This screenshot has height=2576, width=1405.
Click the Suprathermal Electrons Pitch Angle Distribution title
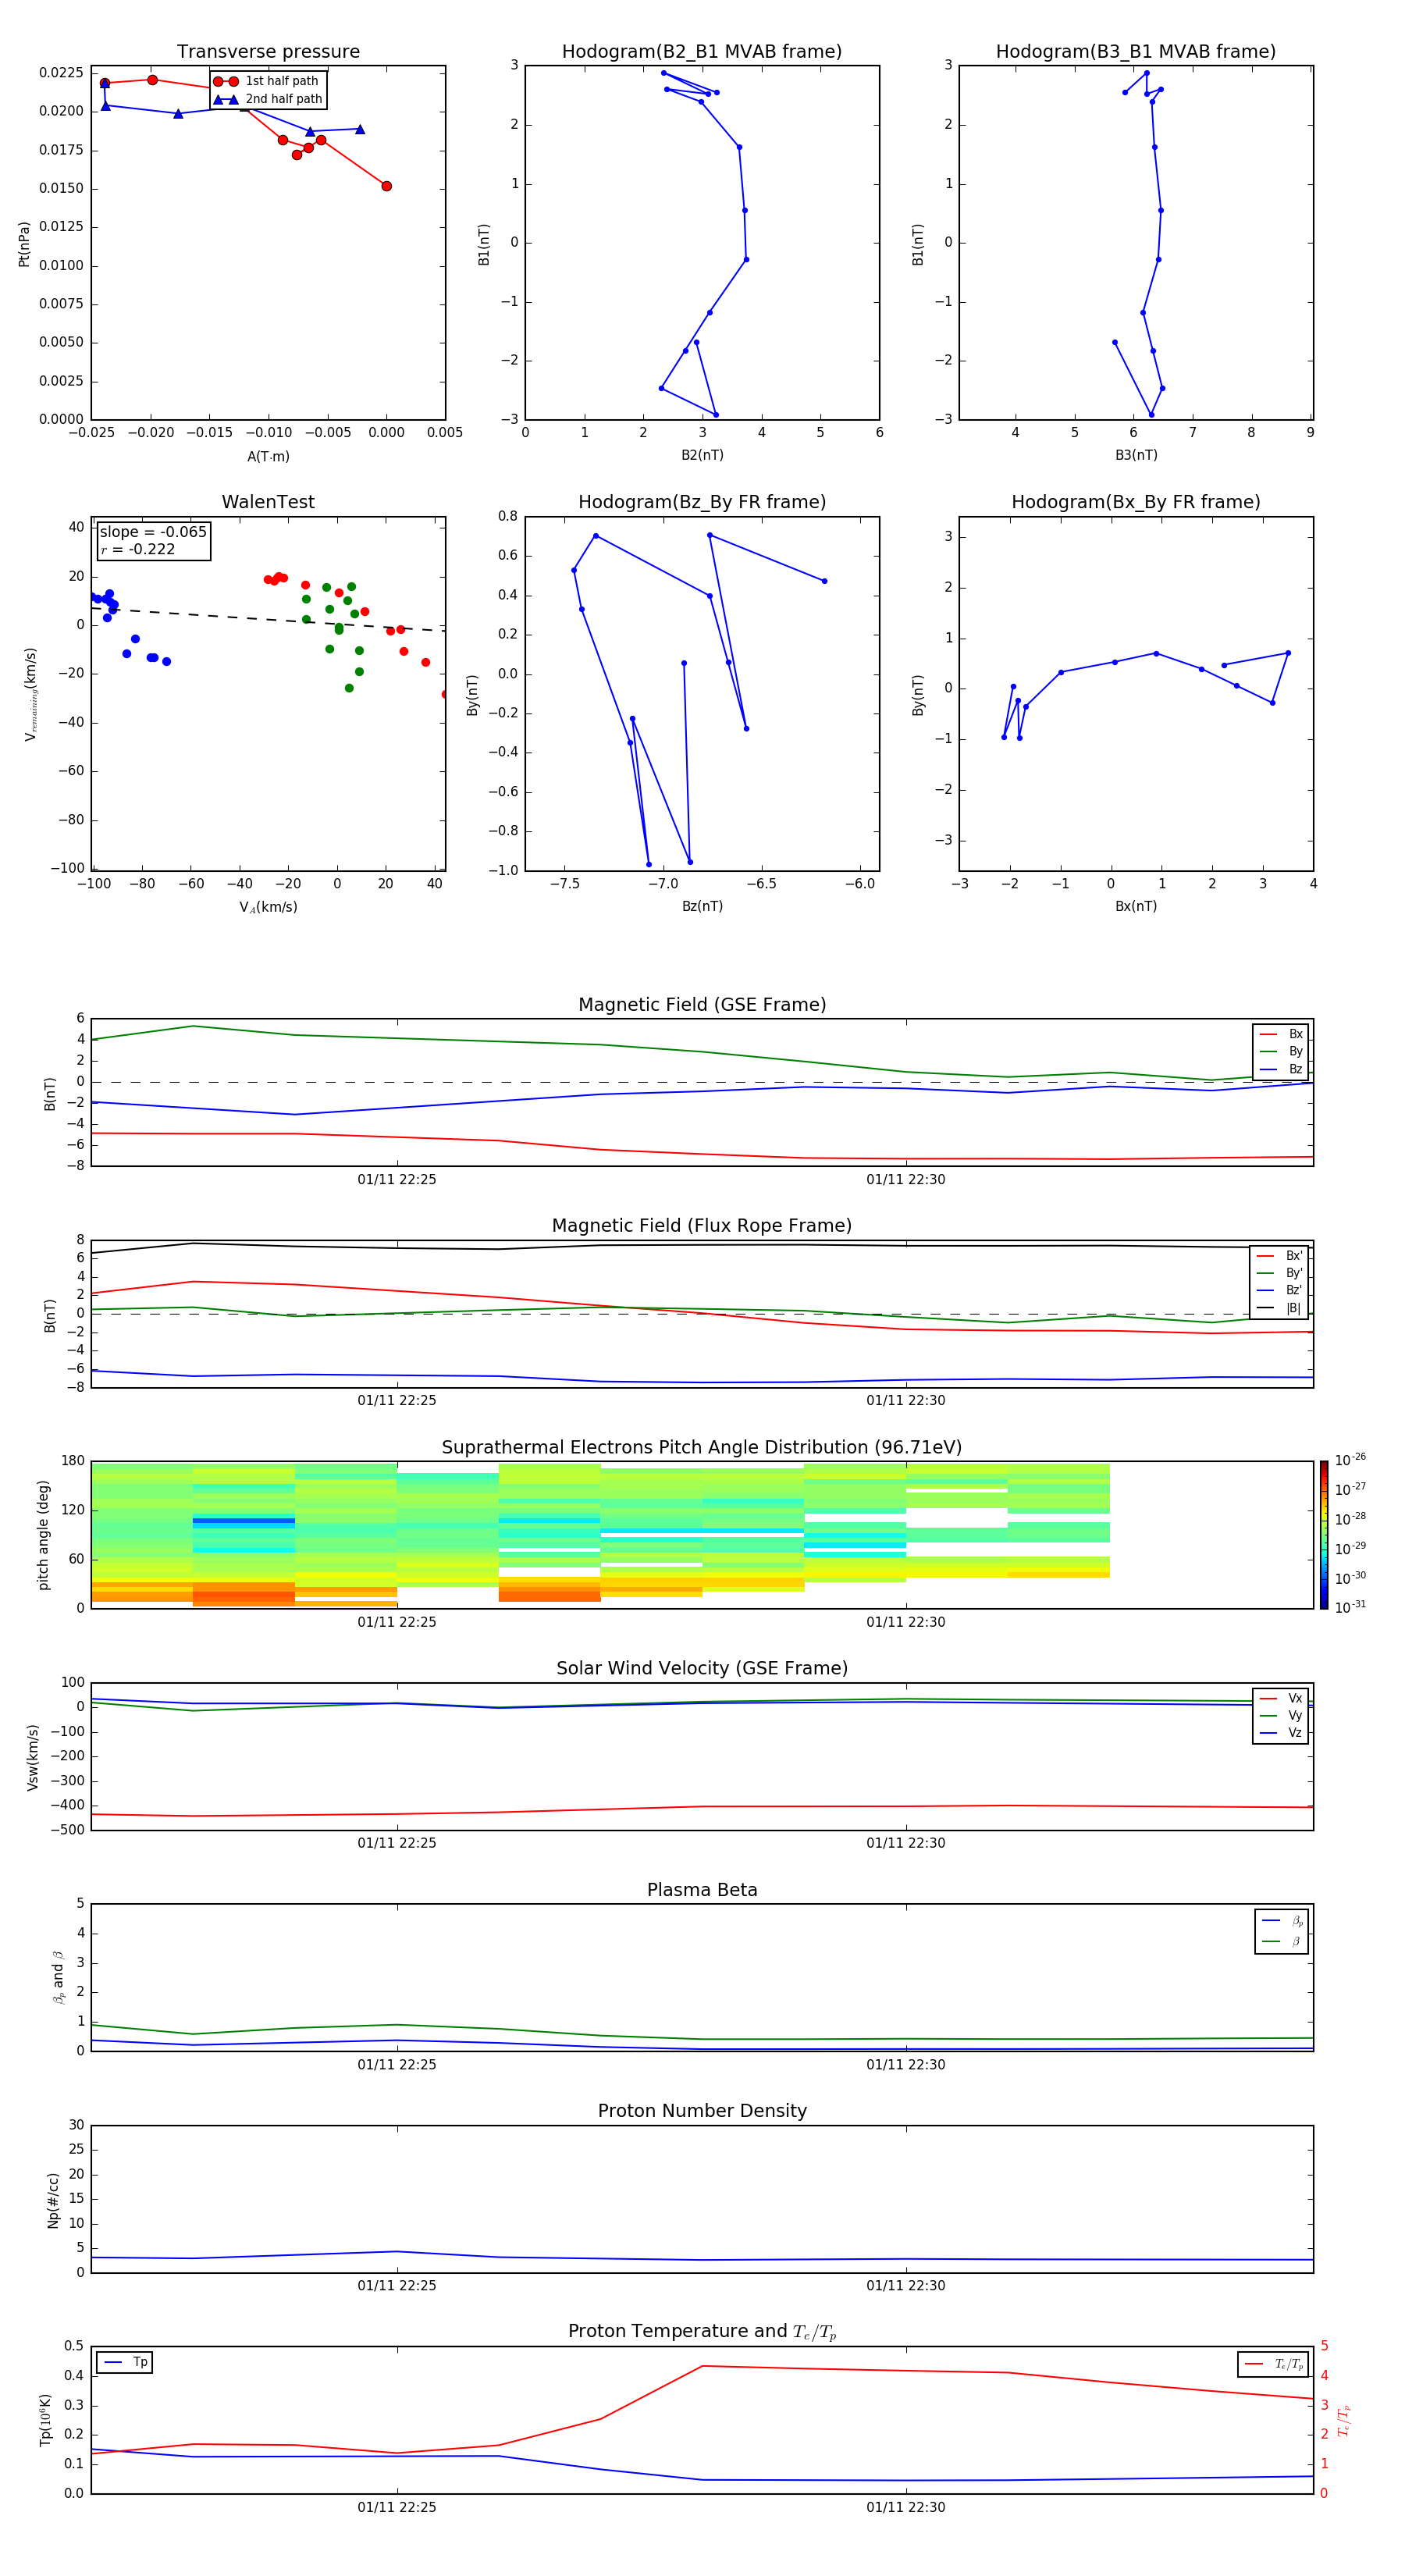702,1448
